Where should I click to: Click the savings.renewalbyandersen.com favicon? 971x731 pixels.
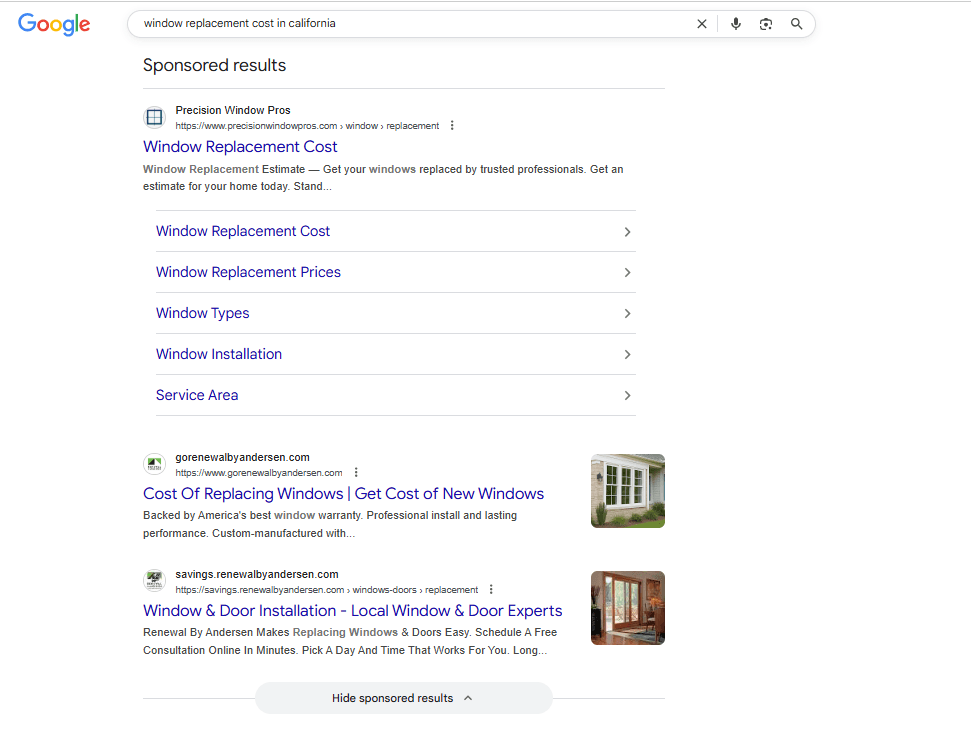pos(154,581)
